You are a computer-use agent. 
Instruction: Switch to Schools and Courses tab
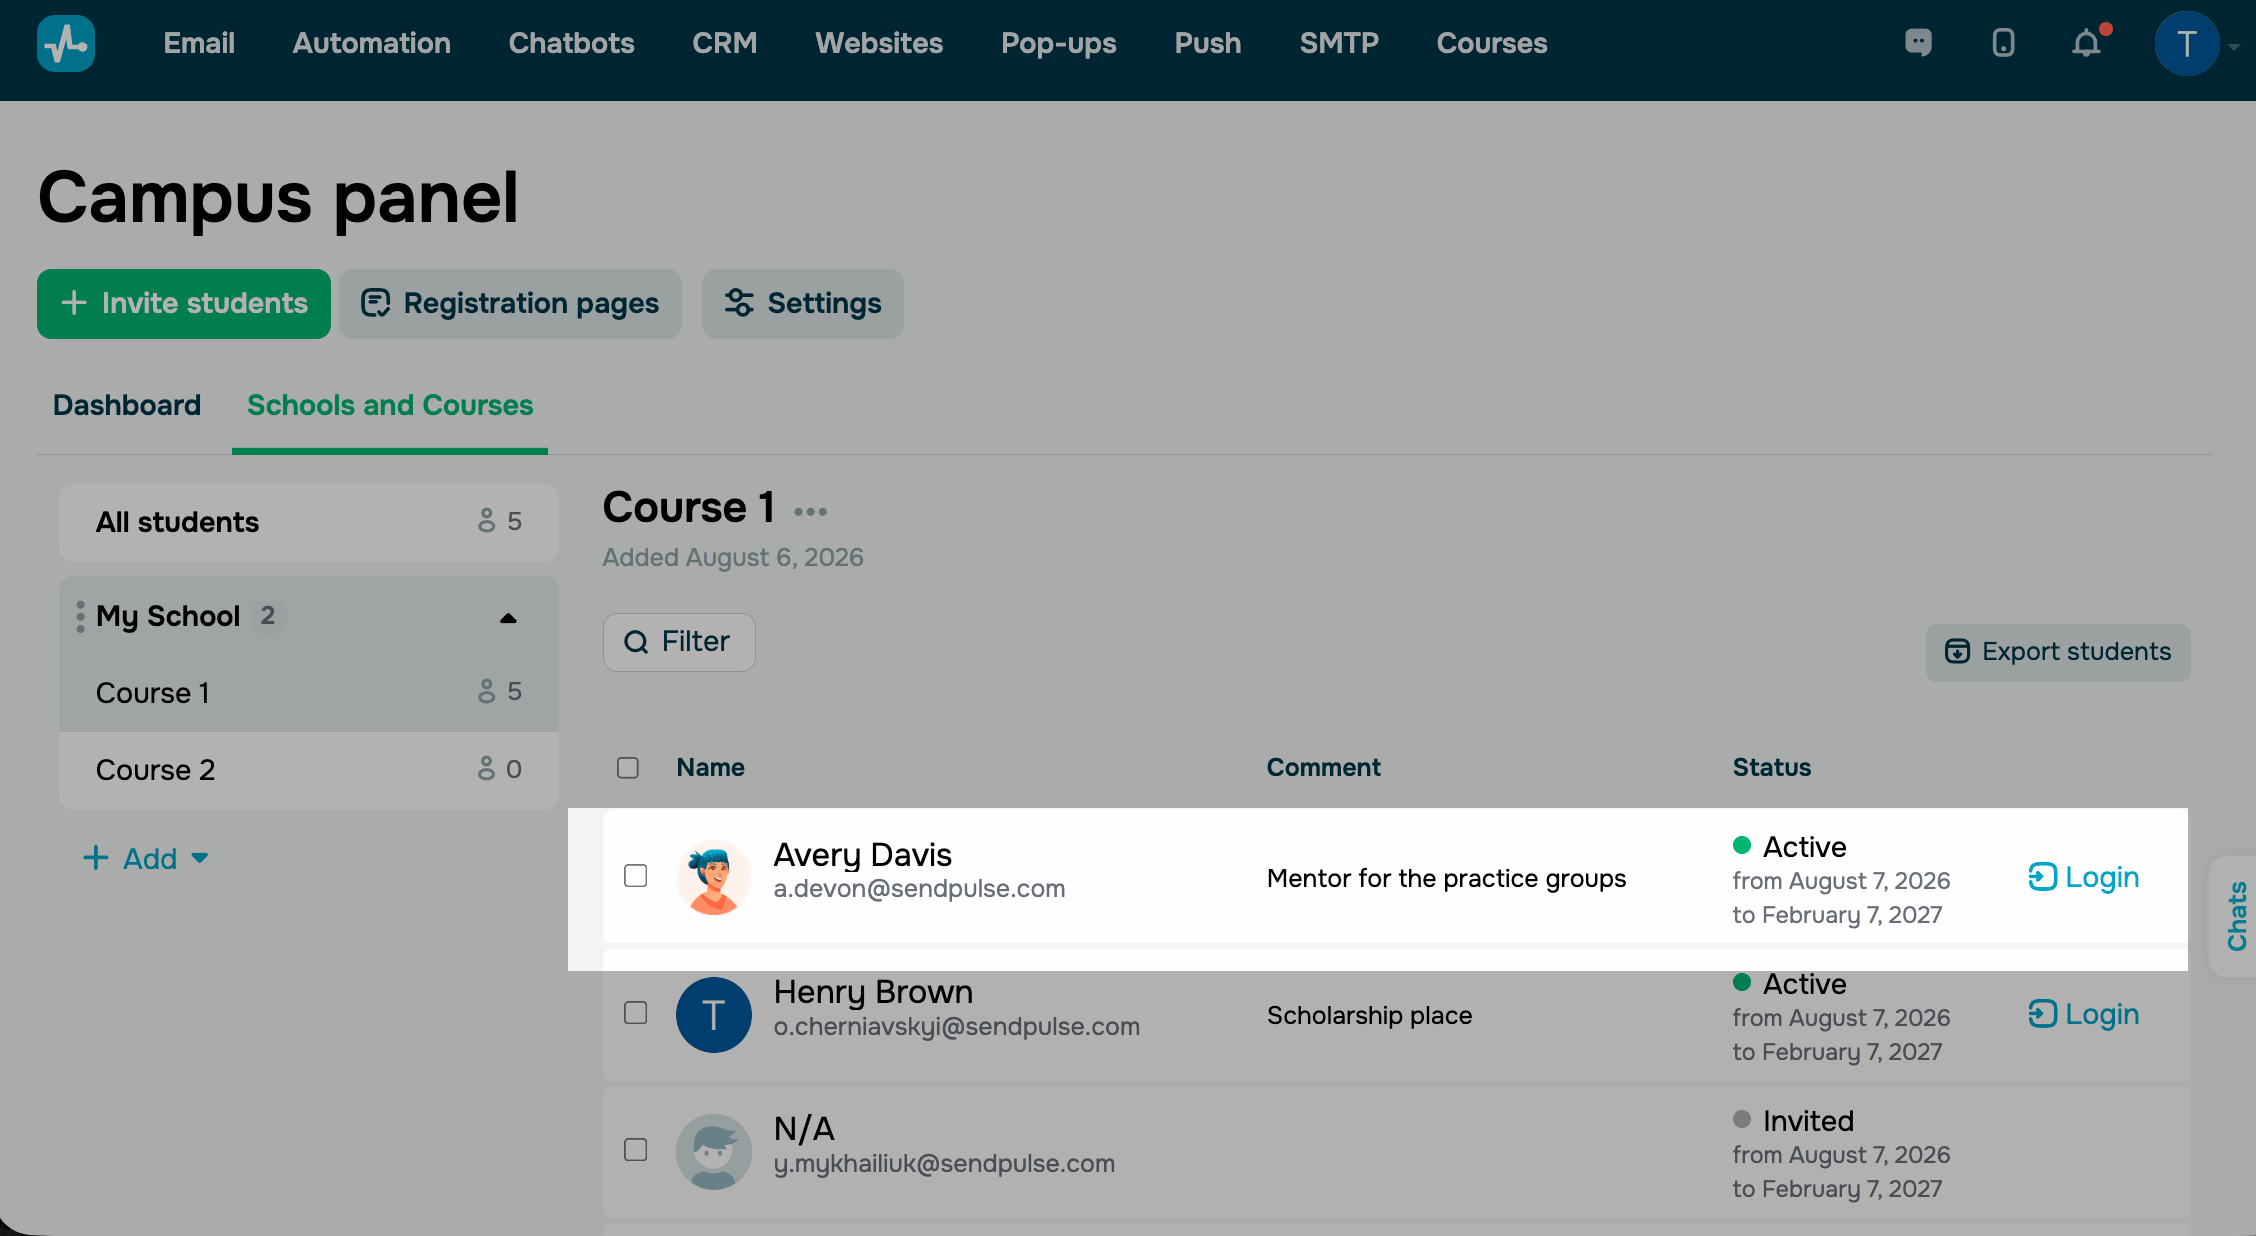click(390, 405)
